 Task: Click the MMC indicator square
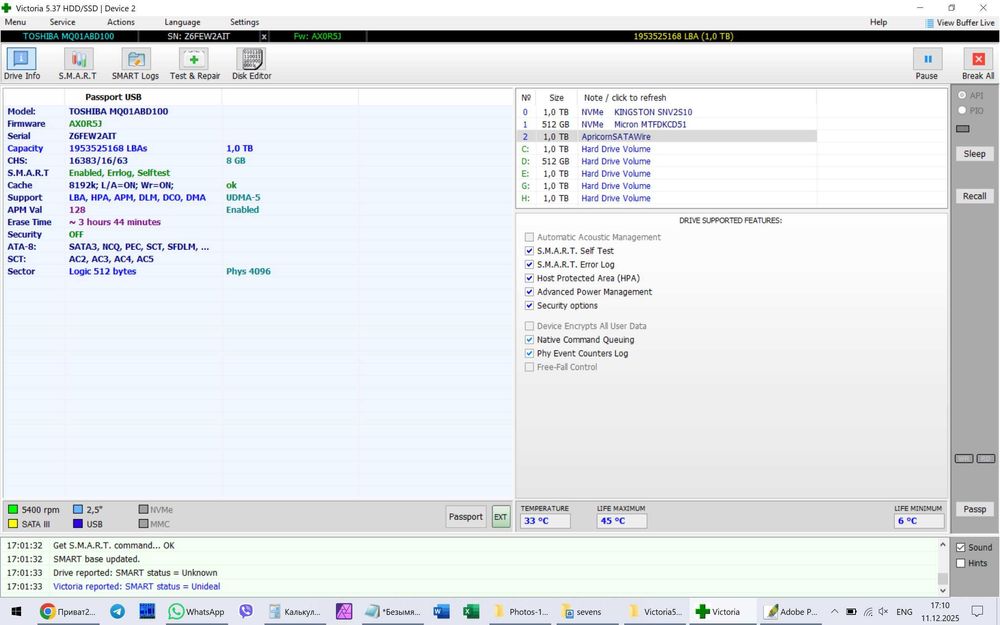click(143, 524)
